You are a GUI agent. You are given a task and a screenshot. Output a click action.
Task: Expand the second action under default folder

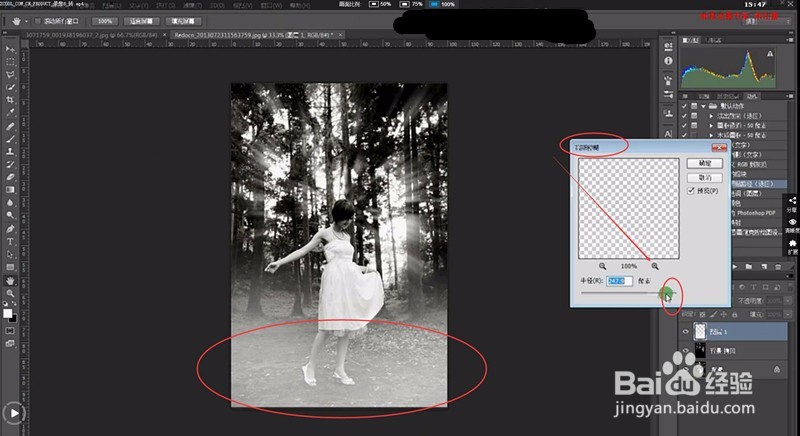tap(711, 125)
